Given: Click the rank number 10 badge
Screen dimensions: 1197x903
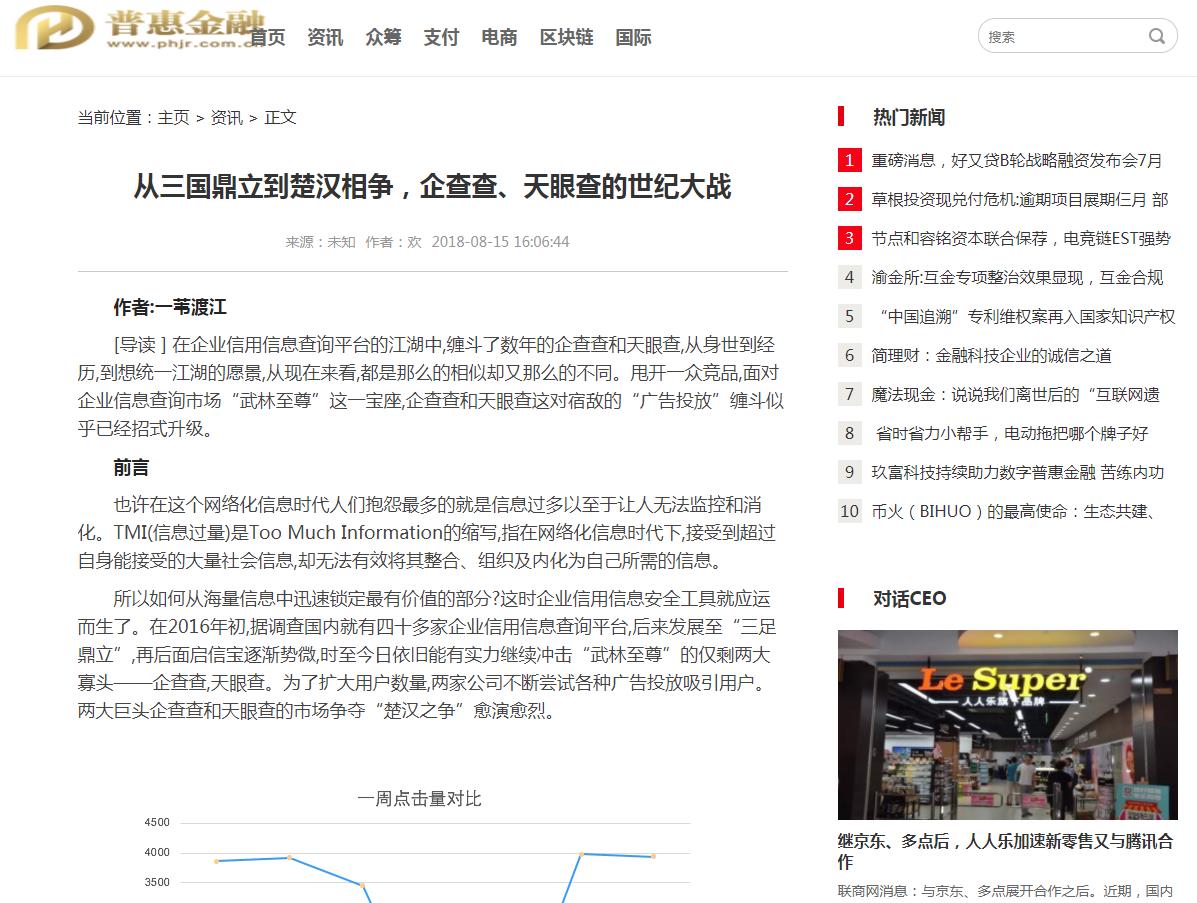Looking at the screenshot, I should (849, 511).
